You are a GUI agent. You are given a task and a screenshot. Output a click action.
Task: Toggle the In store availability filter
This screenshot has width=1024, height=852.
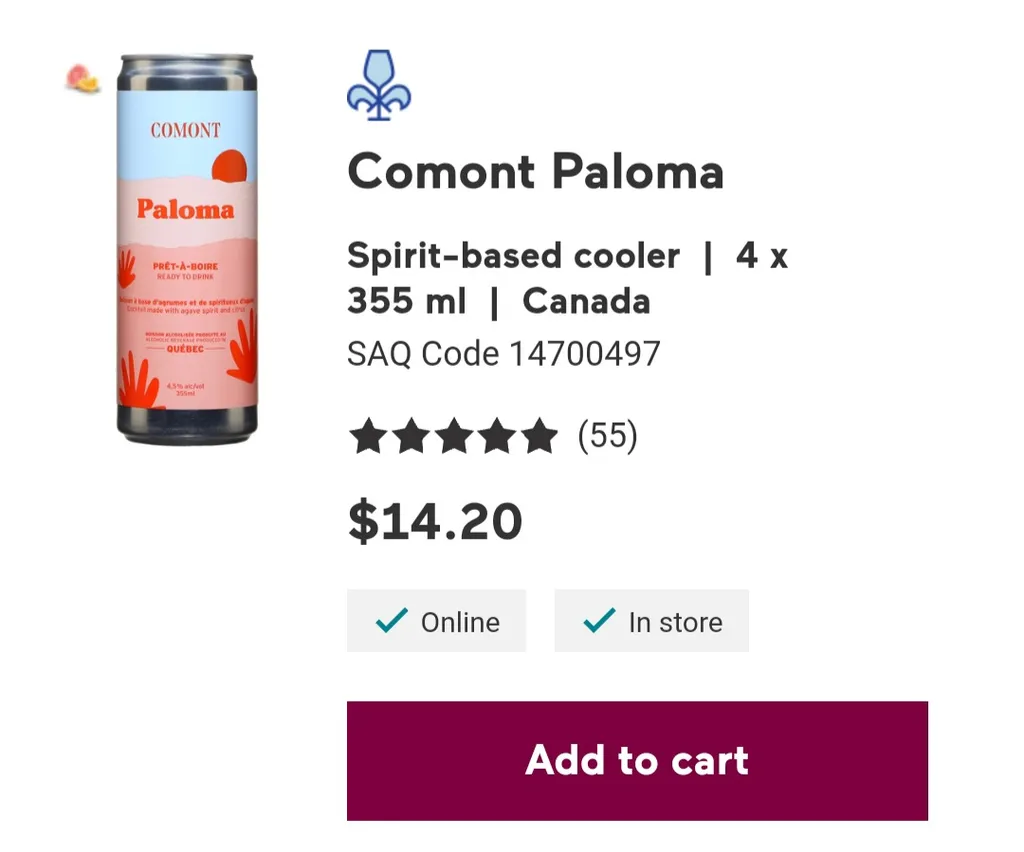click(x=651, y=620)
